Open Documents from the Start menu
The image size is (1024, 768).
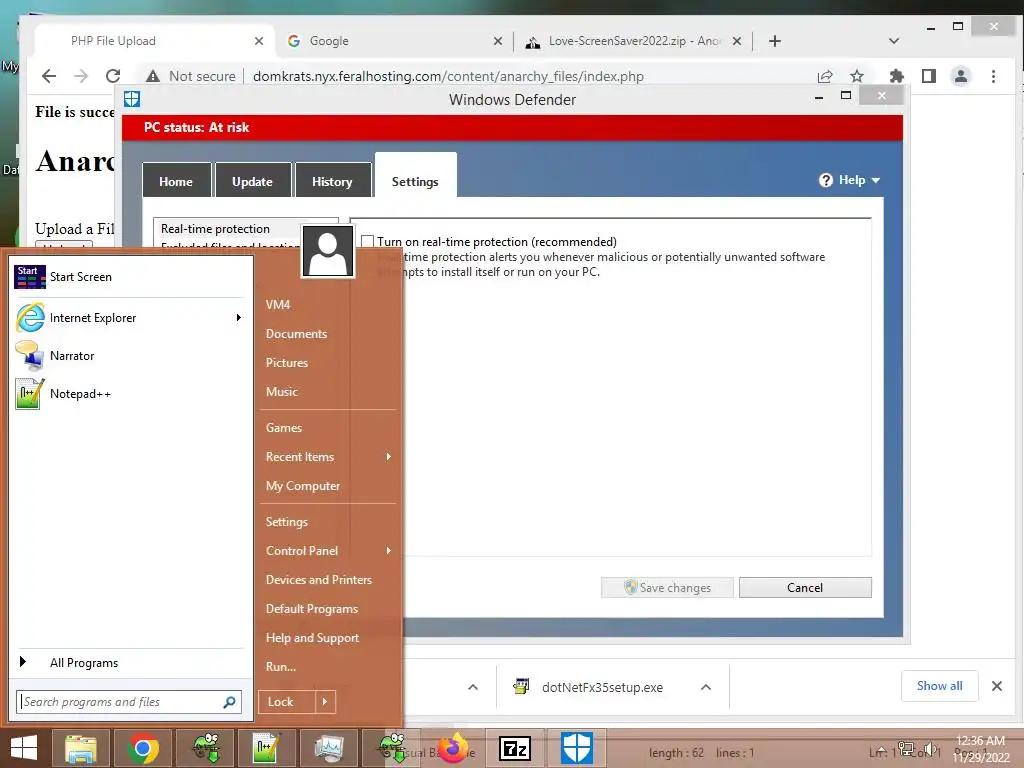tap(296, 334)
